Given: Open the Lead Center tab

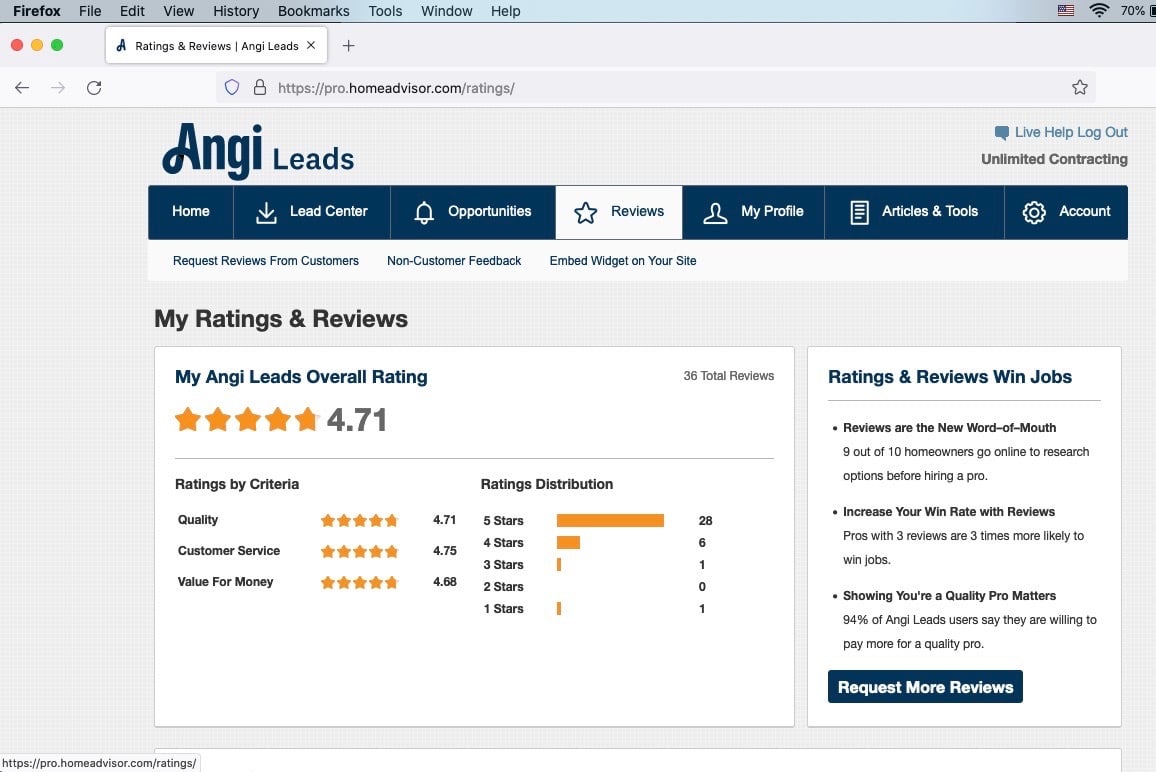Looking at the screenshot, I should (312, 212).
